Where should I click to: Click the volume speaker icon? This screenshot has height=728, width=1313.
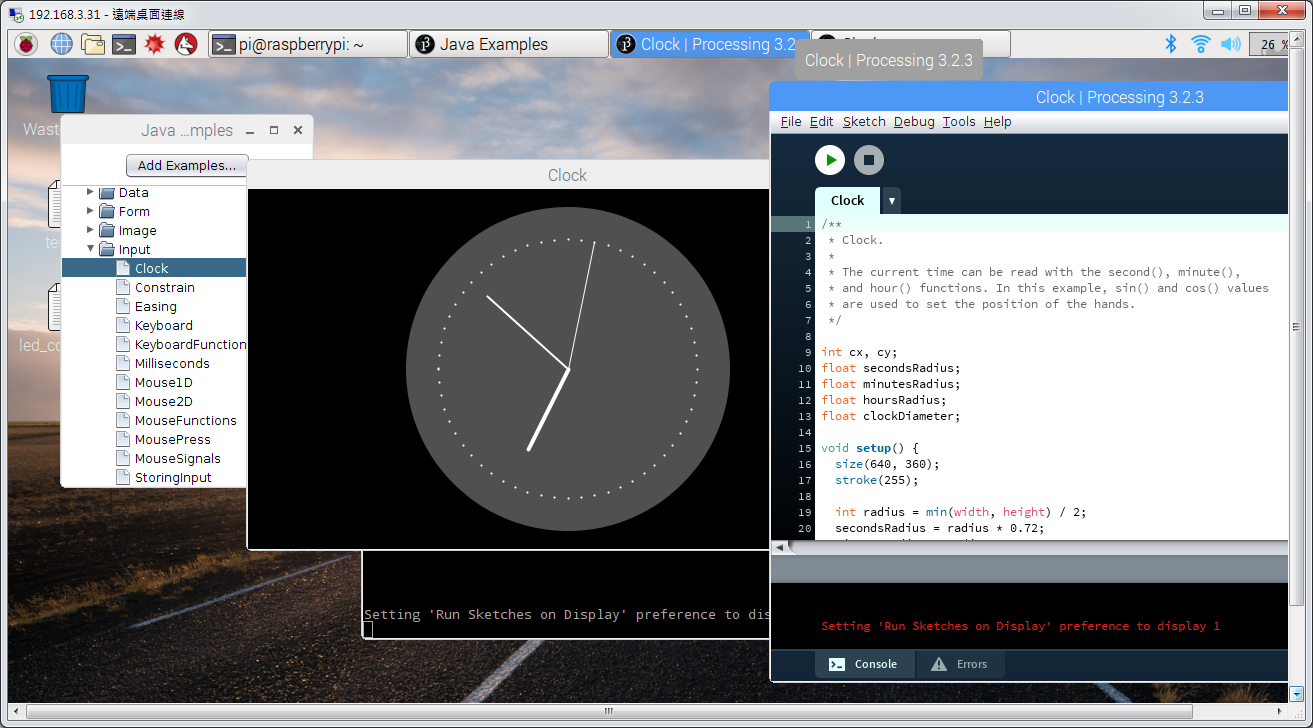point(1230,44)
